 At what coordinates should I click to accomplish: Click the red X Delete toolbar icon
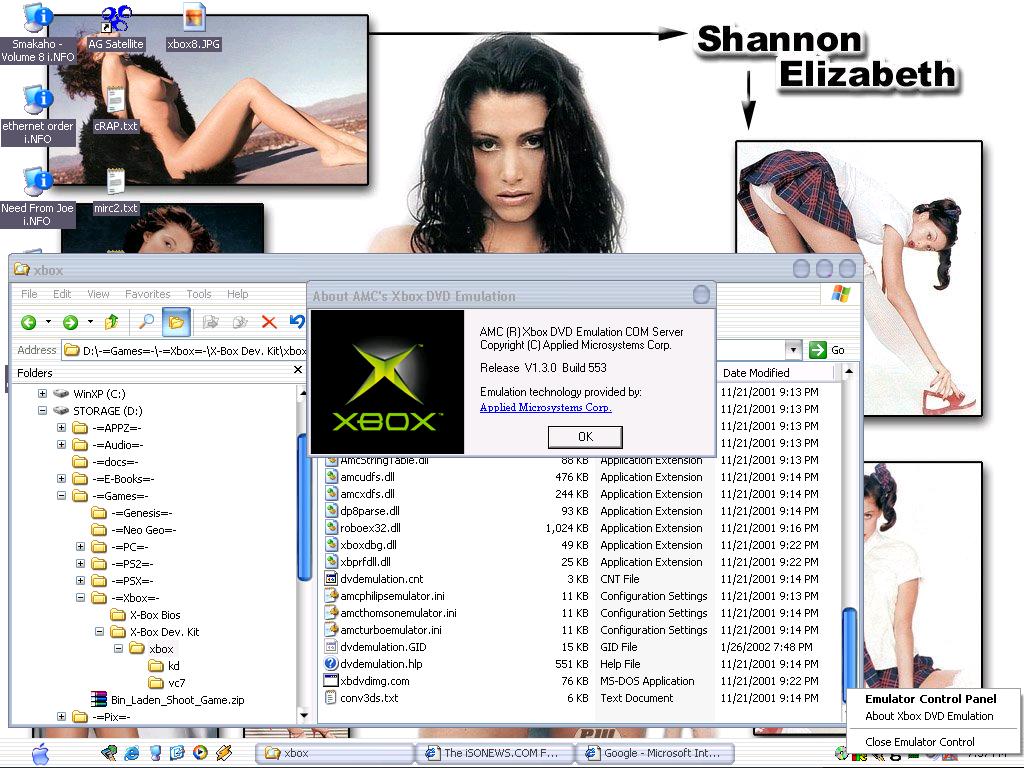(x=269, y=321)
